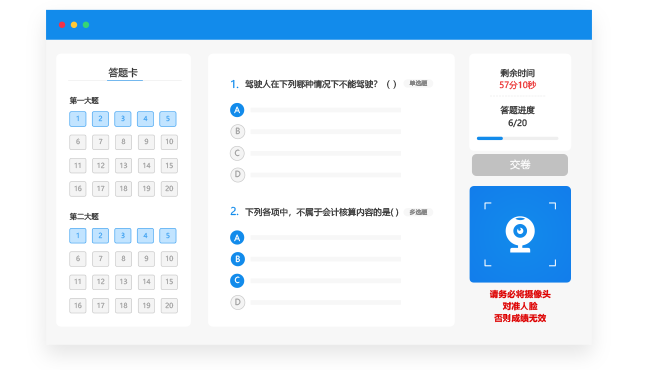650x370 pixels.
Task: Click the 交卷 submit button
Action: click(x=520, y=165)
